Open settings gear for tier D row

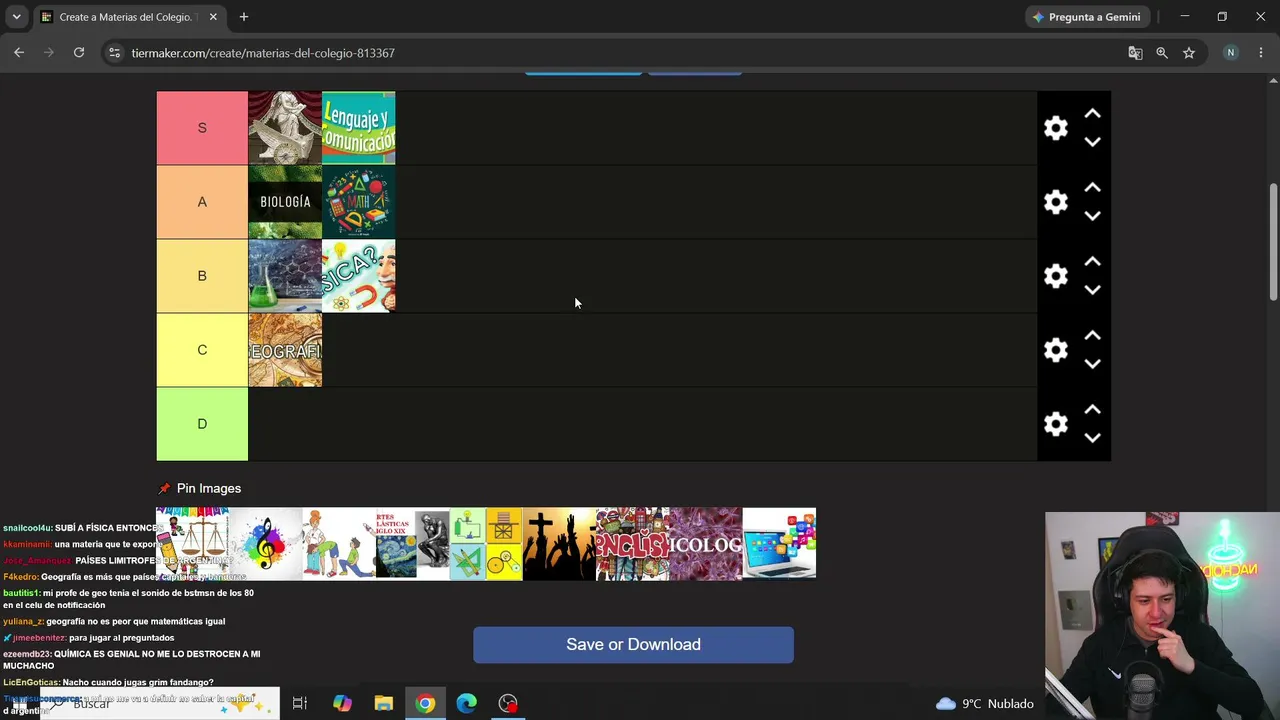tap(1056, 424)
